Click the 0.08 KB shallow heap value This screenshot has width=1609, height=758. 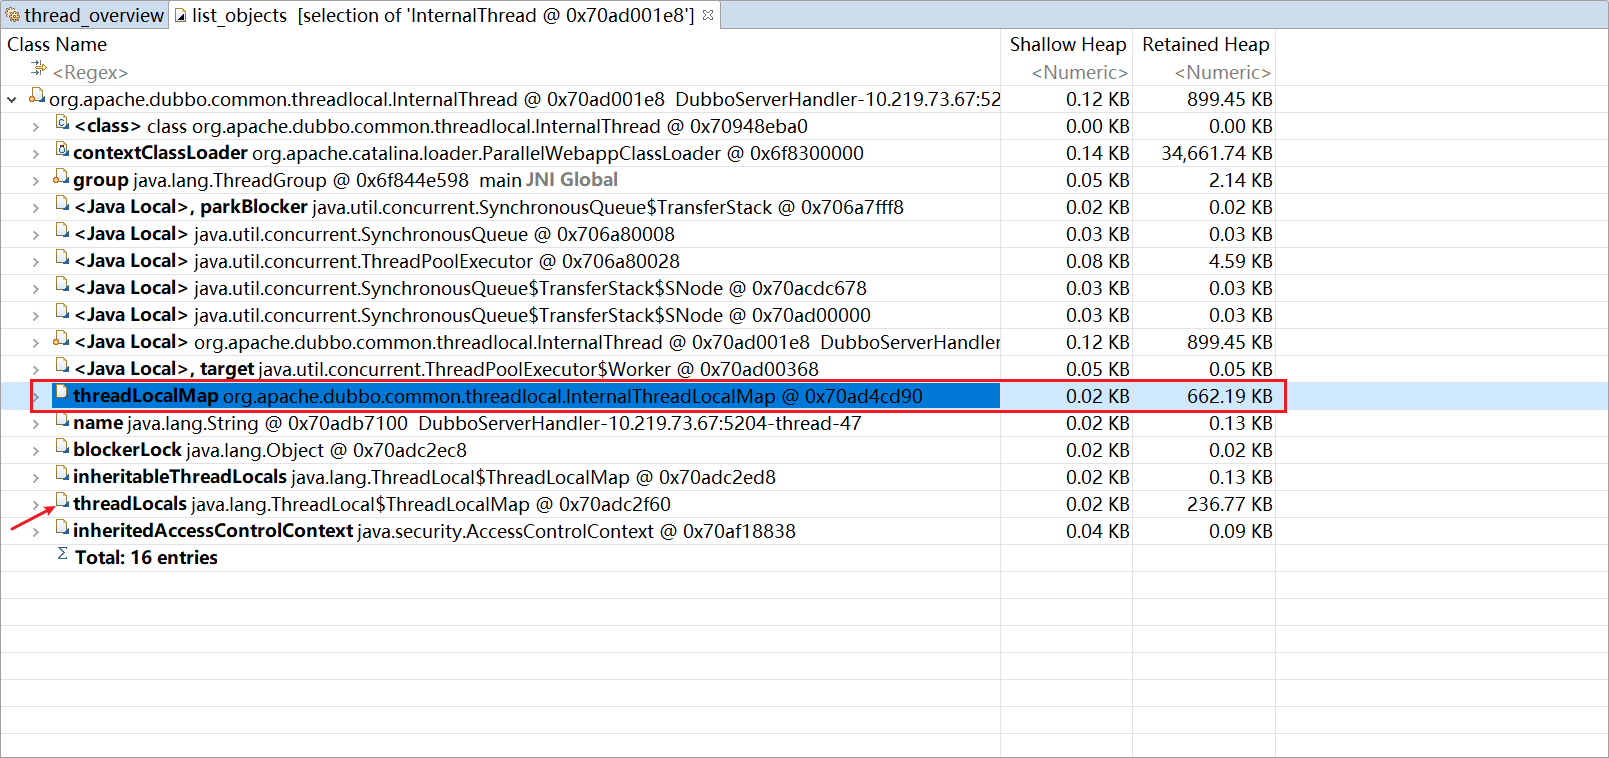click(x=1098, y=261)
